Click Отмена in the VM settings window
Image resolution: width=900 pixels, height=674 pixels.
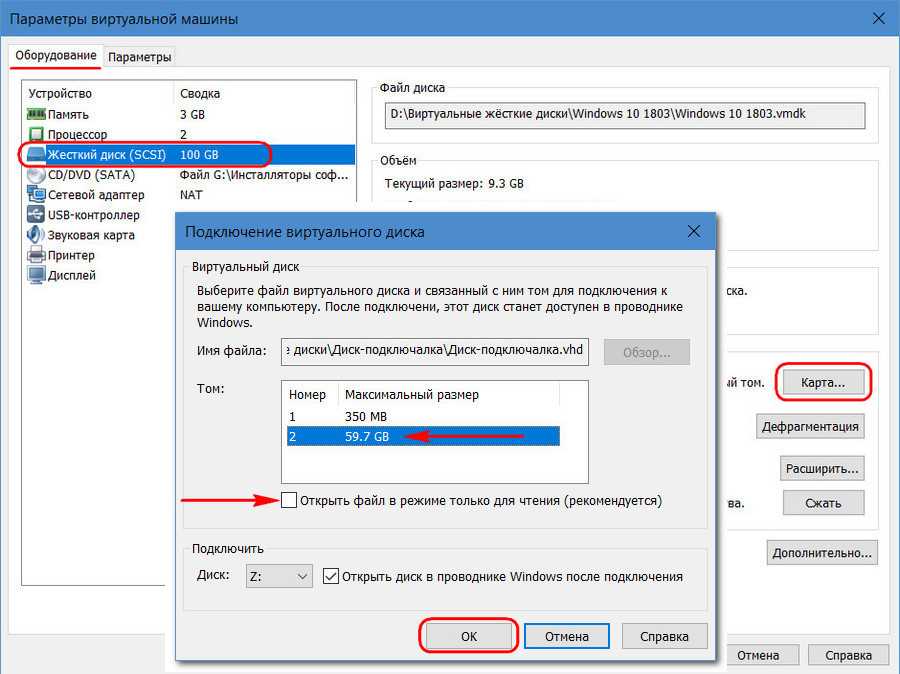758,655
